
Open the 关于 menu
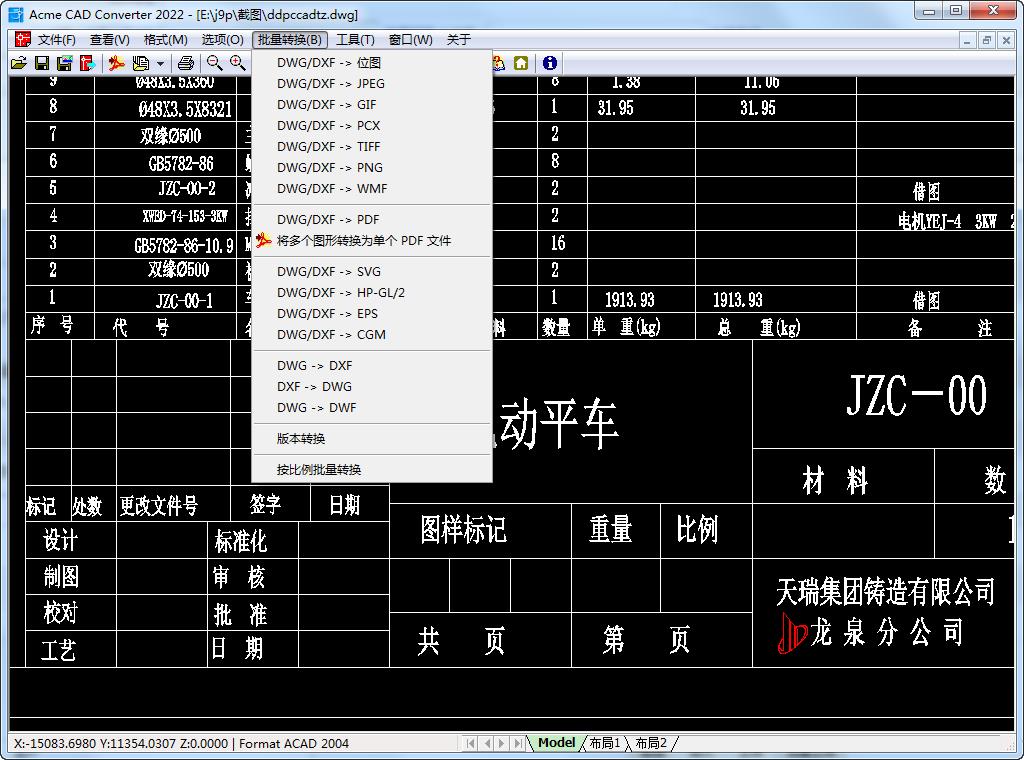(458, 40)
